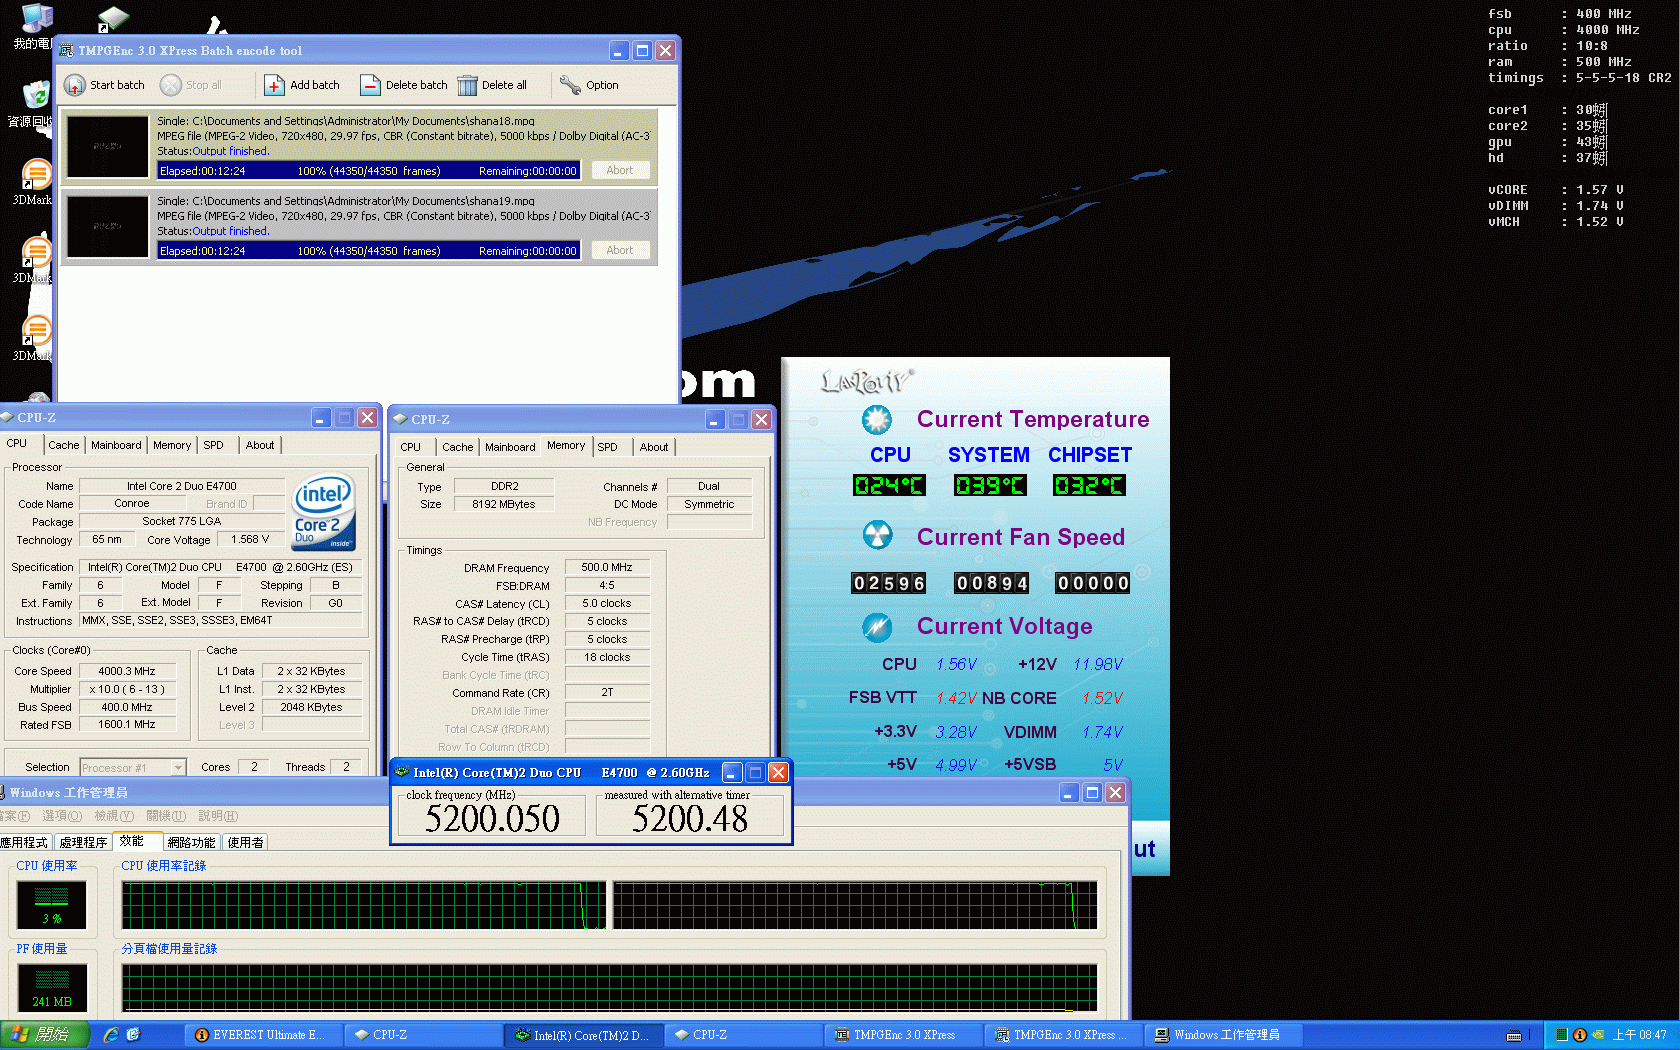Click the CPU temperature 024°C display
The image size is (1680, 1050).
click(889, 486)
